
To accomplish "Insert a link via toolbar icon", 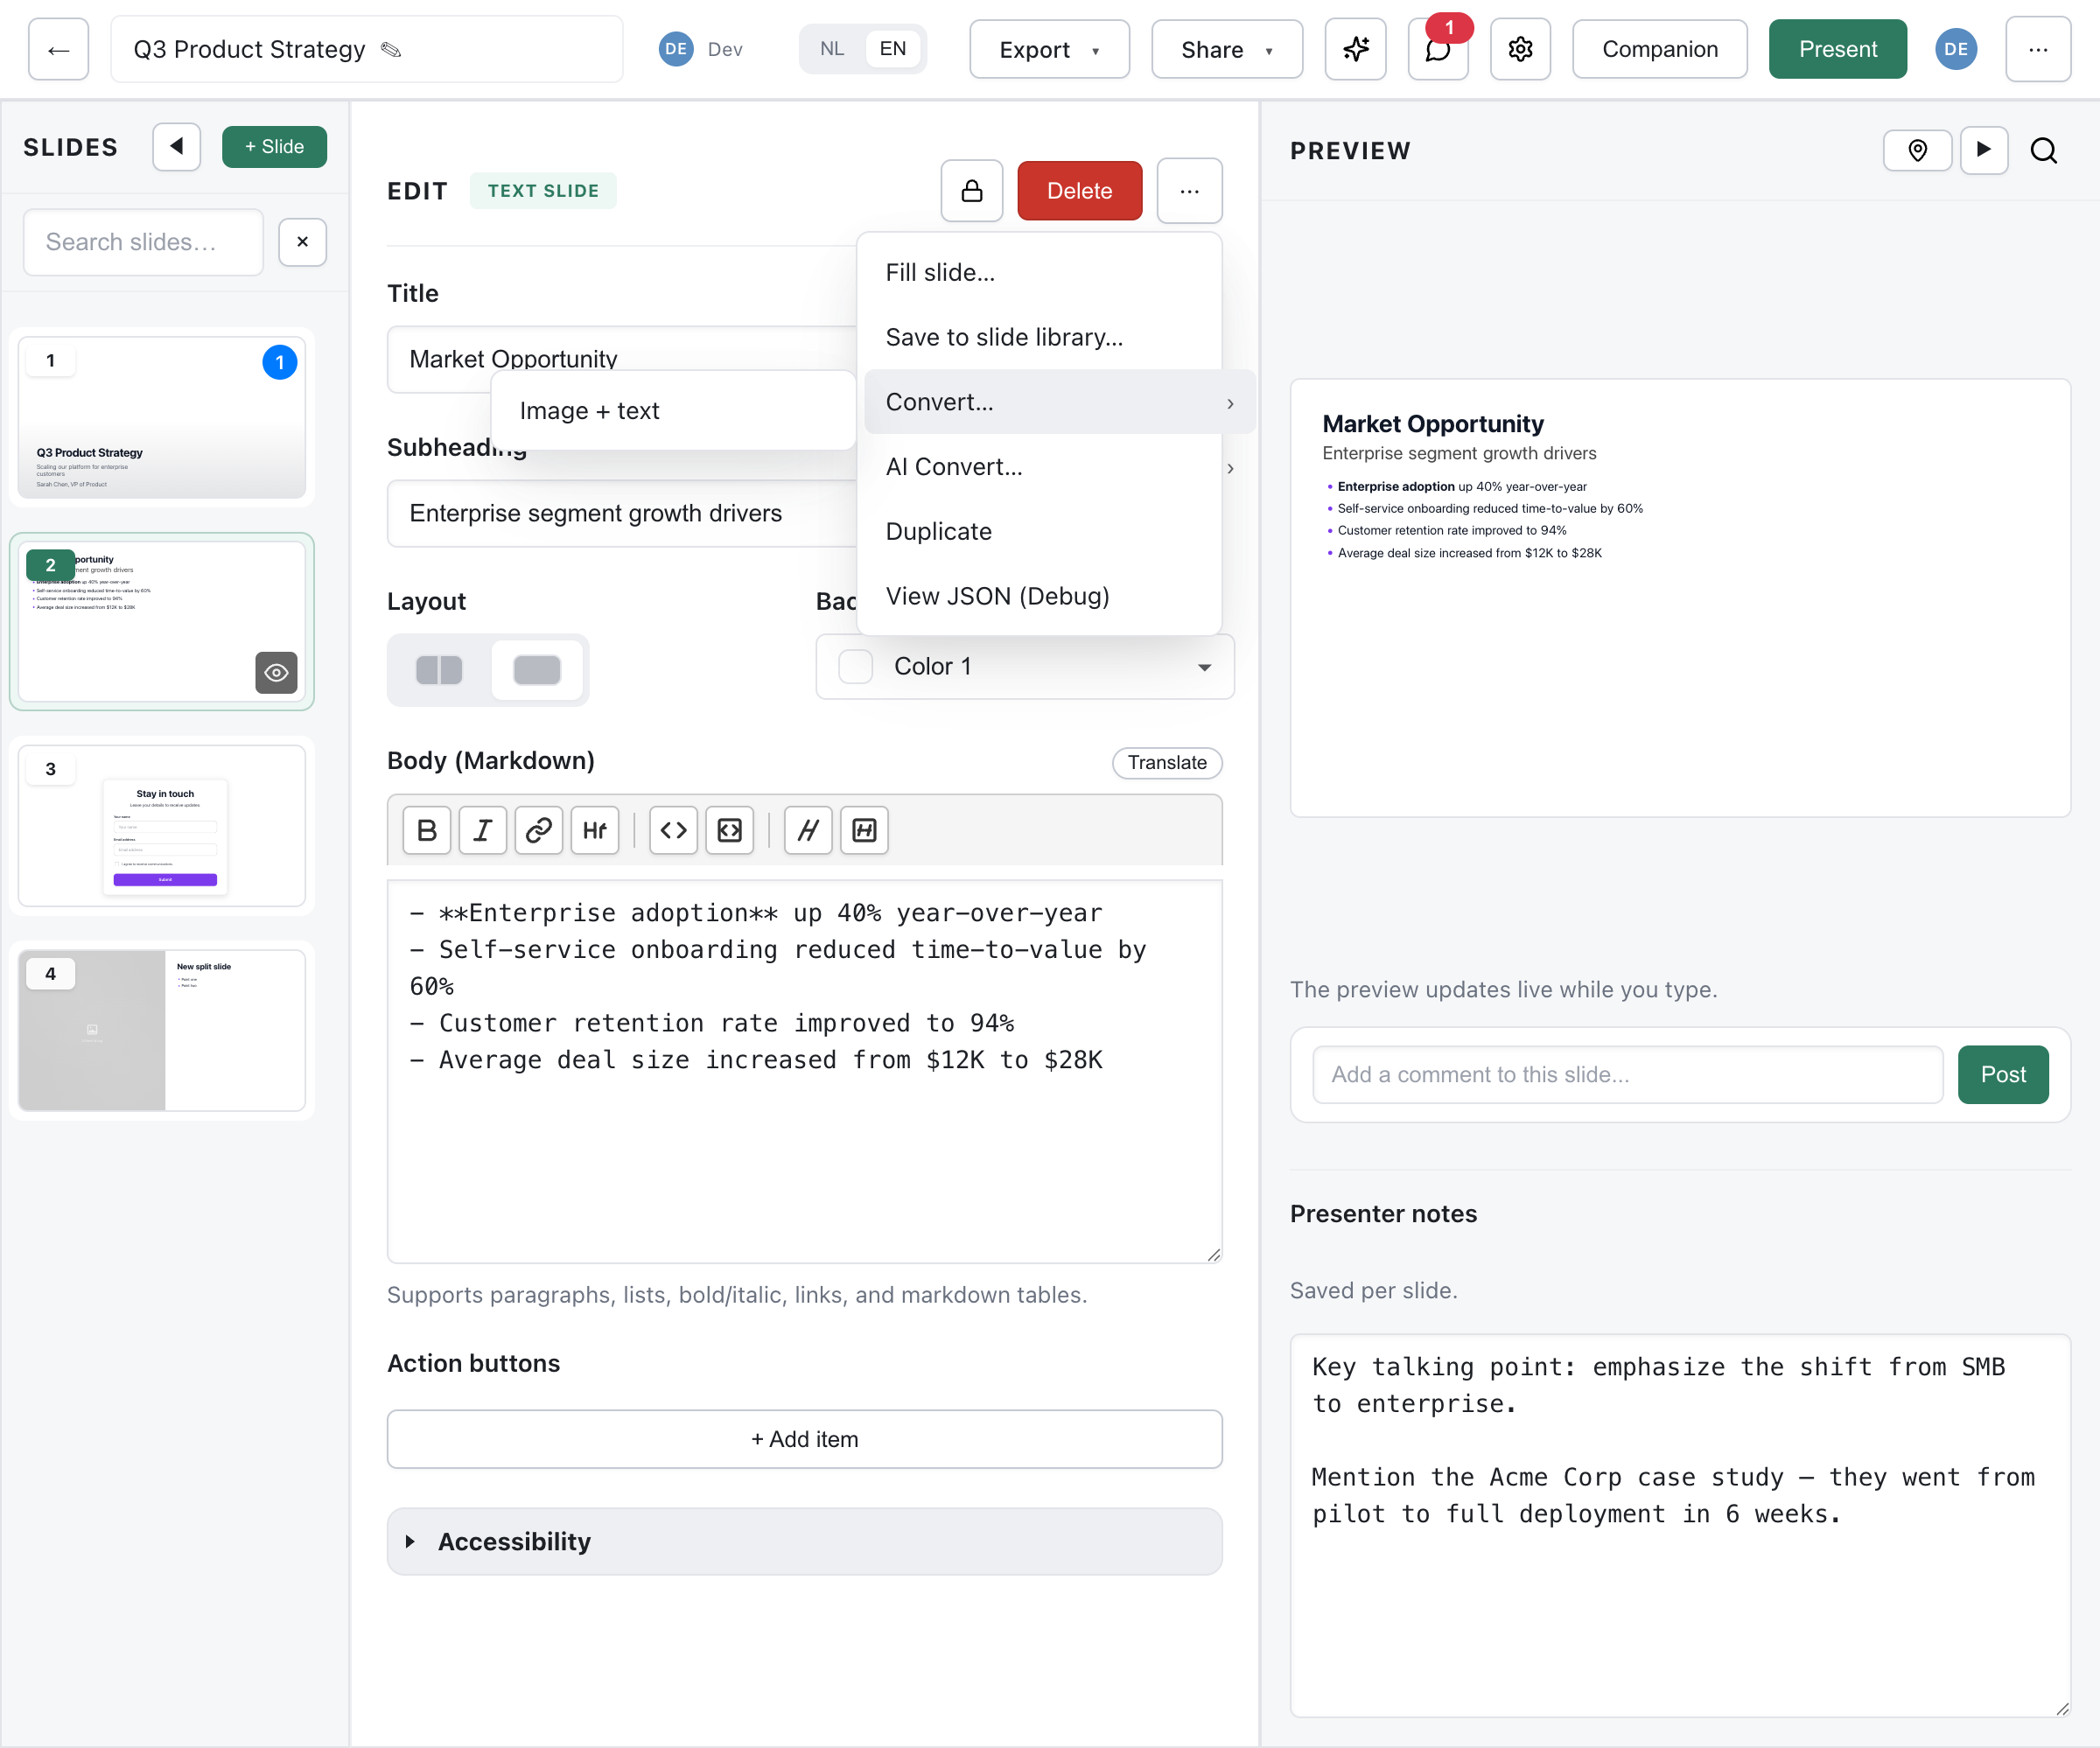I will click(x=539, y=830).
